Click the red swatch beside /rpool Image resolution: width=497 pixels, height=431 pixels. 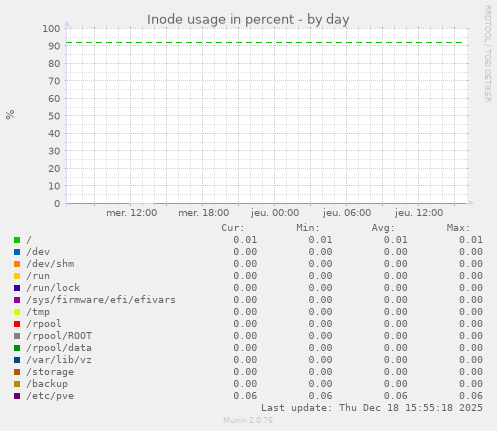point(17,324)
